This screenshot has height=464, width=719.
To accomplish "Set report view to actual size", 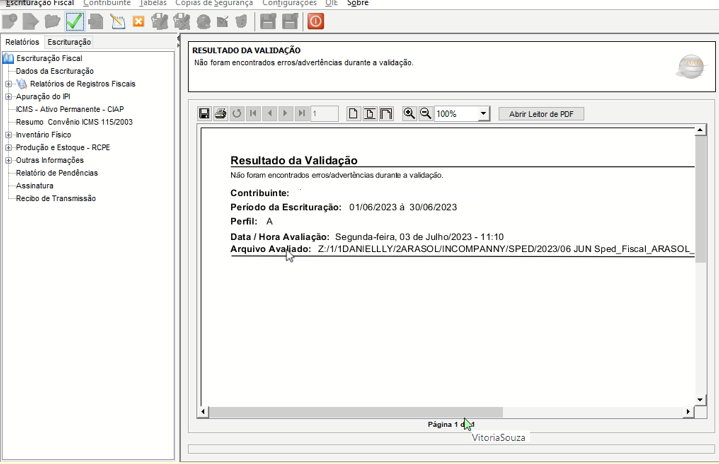I will [353, 113].
